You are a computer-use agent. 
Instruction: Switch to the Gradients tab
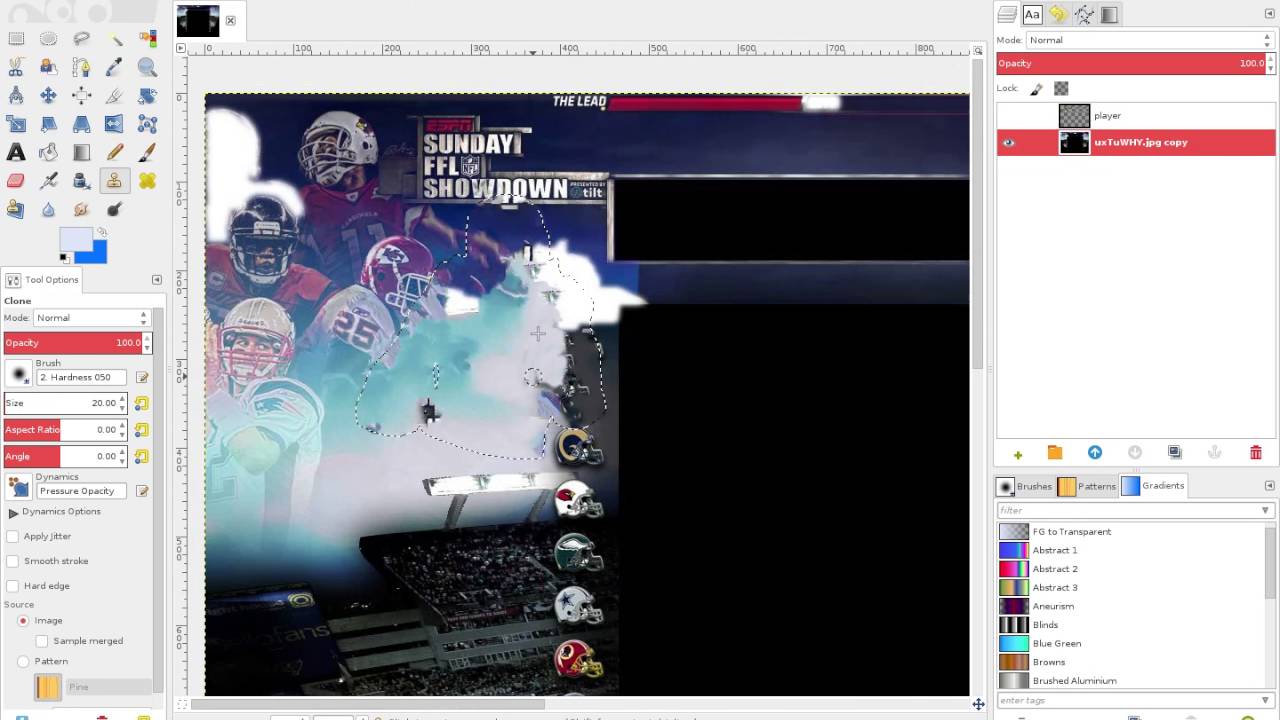pos(1152,486)
